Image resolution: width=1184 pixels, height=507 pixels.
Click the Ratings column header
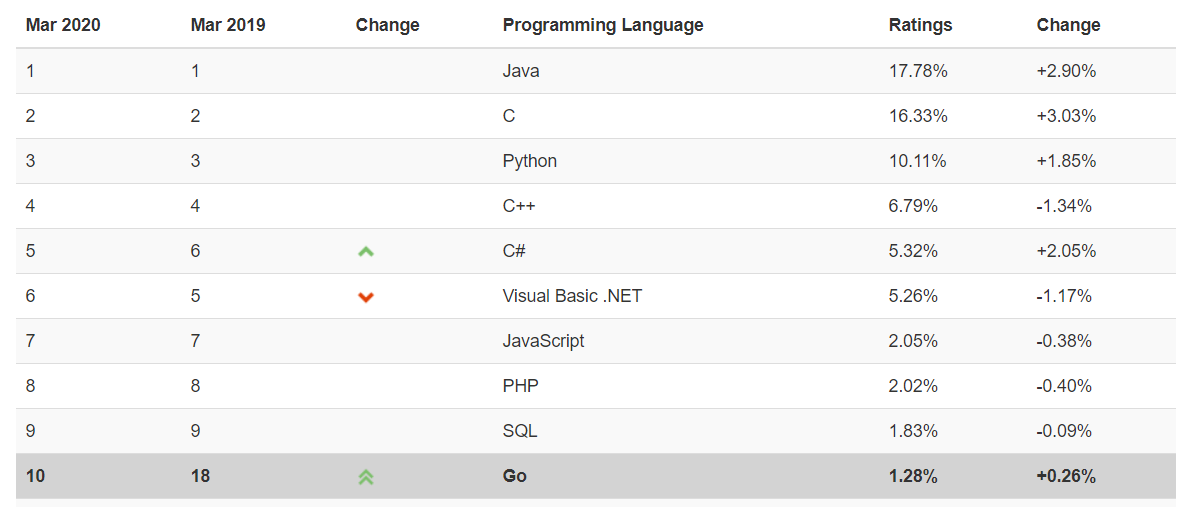pyautogui.click(x=920, y=25)
